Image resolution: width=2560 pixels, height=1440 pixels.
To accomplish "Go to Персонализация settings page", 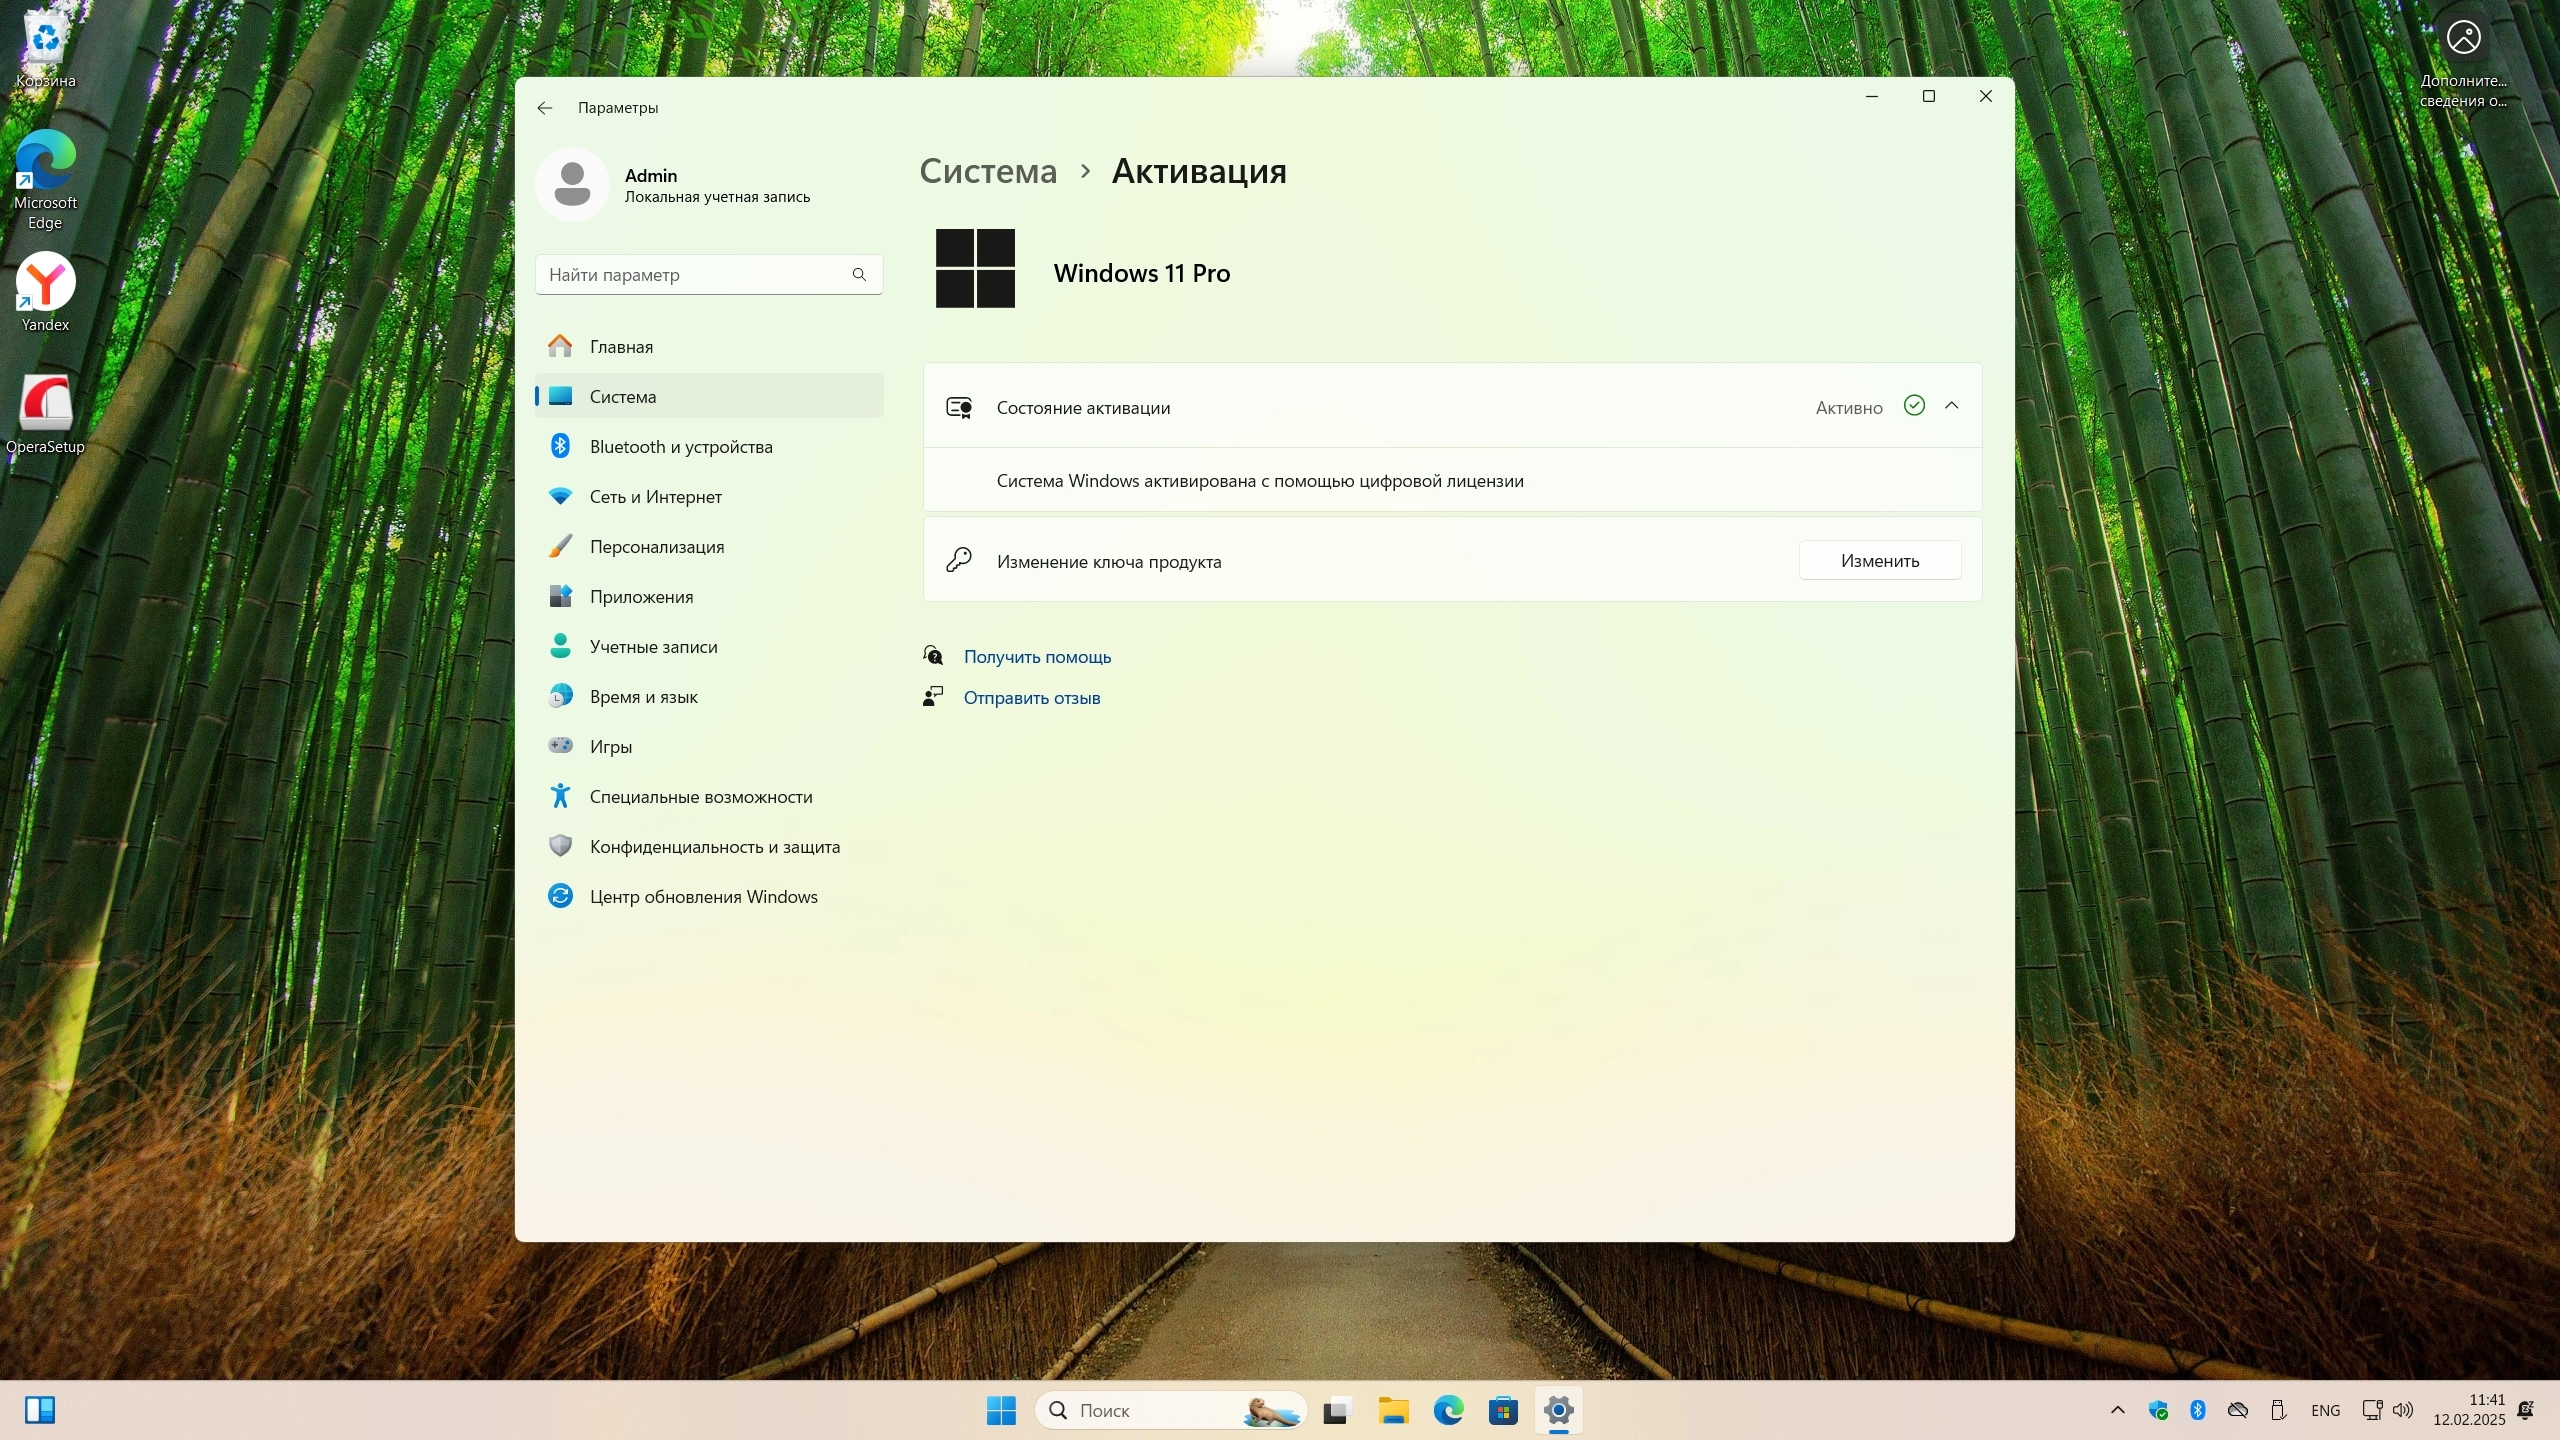I will [x=656, y=547].
